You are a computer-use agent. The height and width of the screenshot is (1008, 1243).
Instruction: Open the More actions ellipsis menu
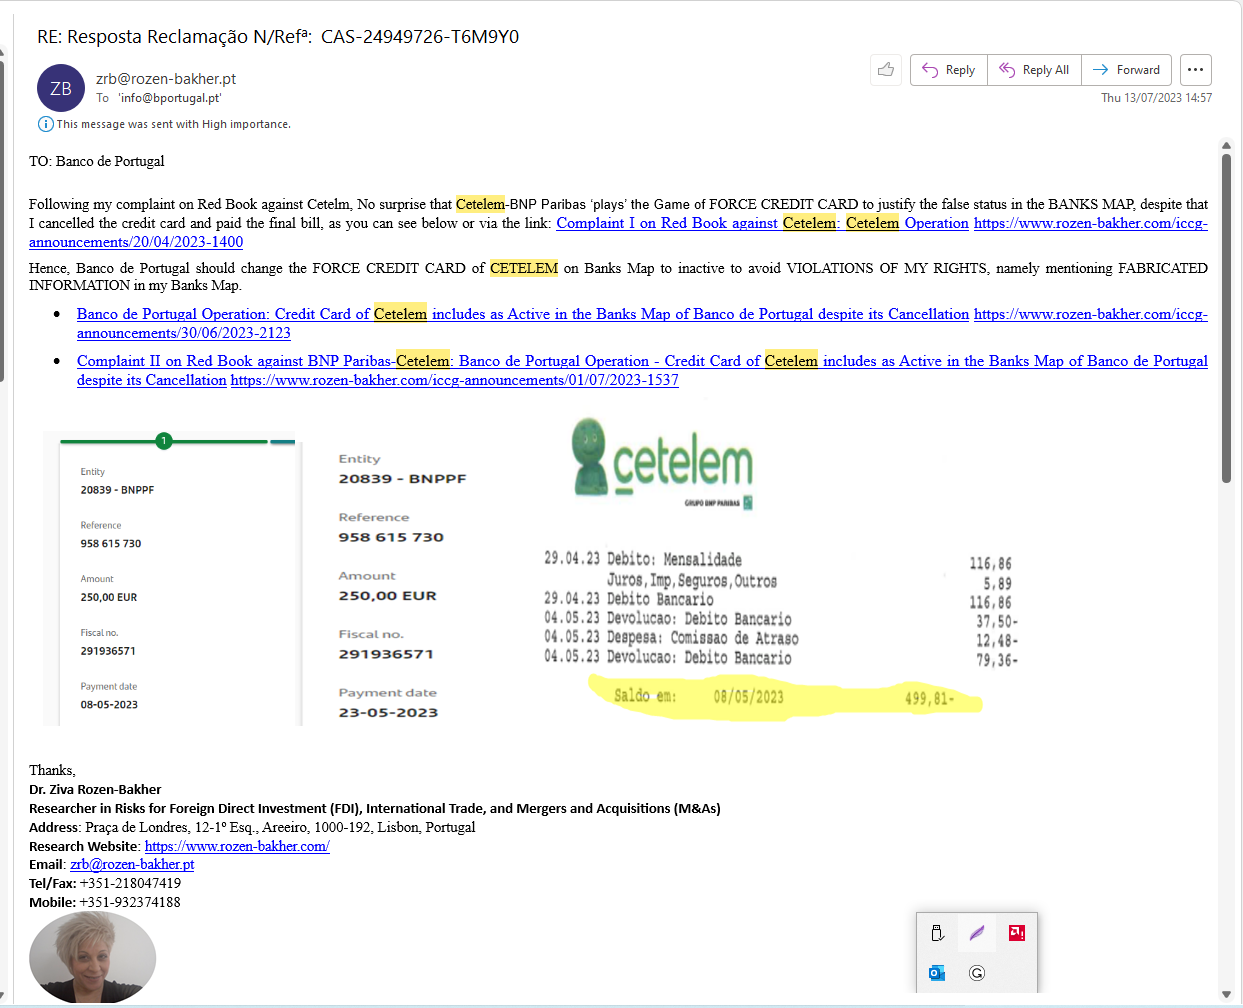point(1195,70)
